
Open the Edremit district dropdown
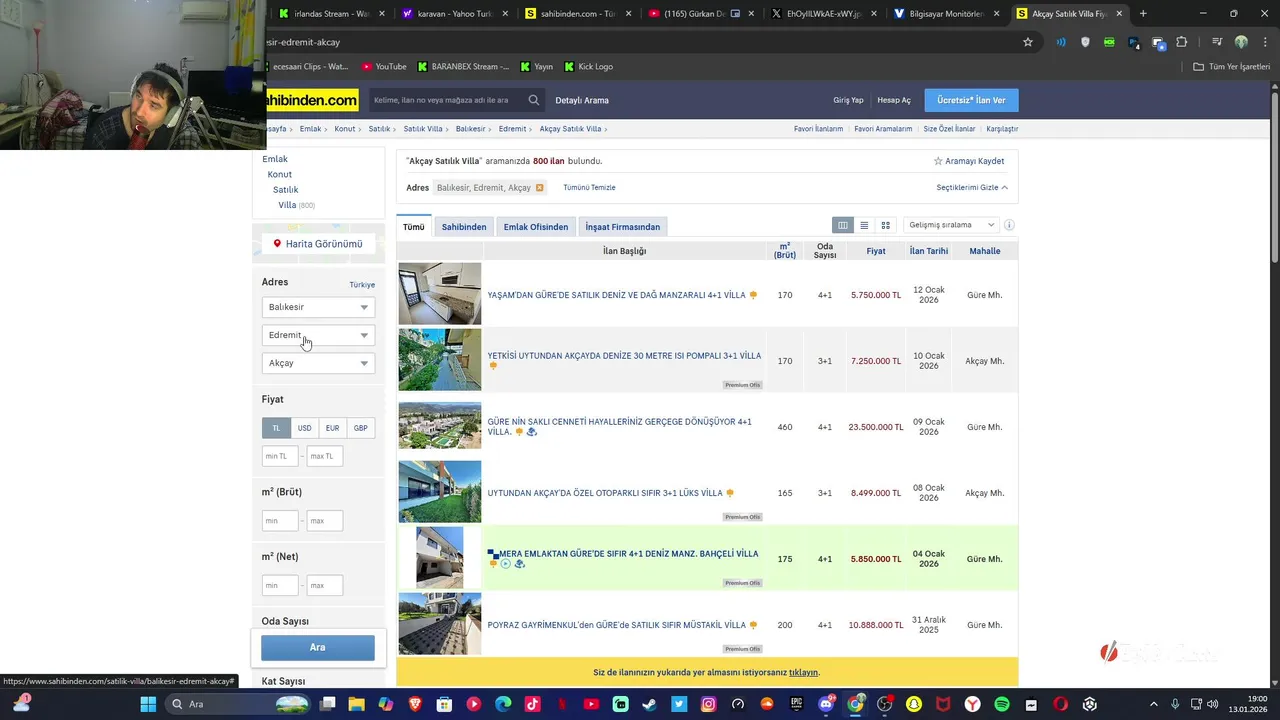pos(318,335)
